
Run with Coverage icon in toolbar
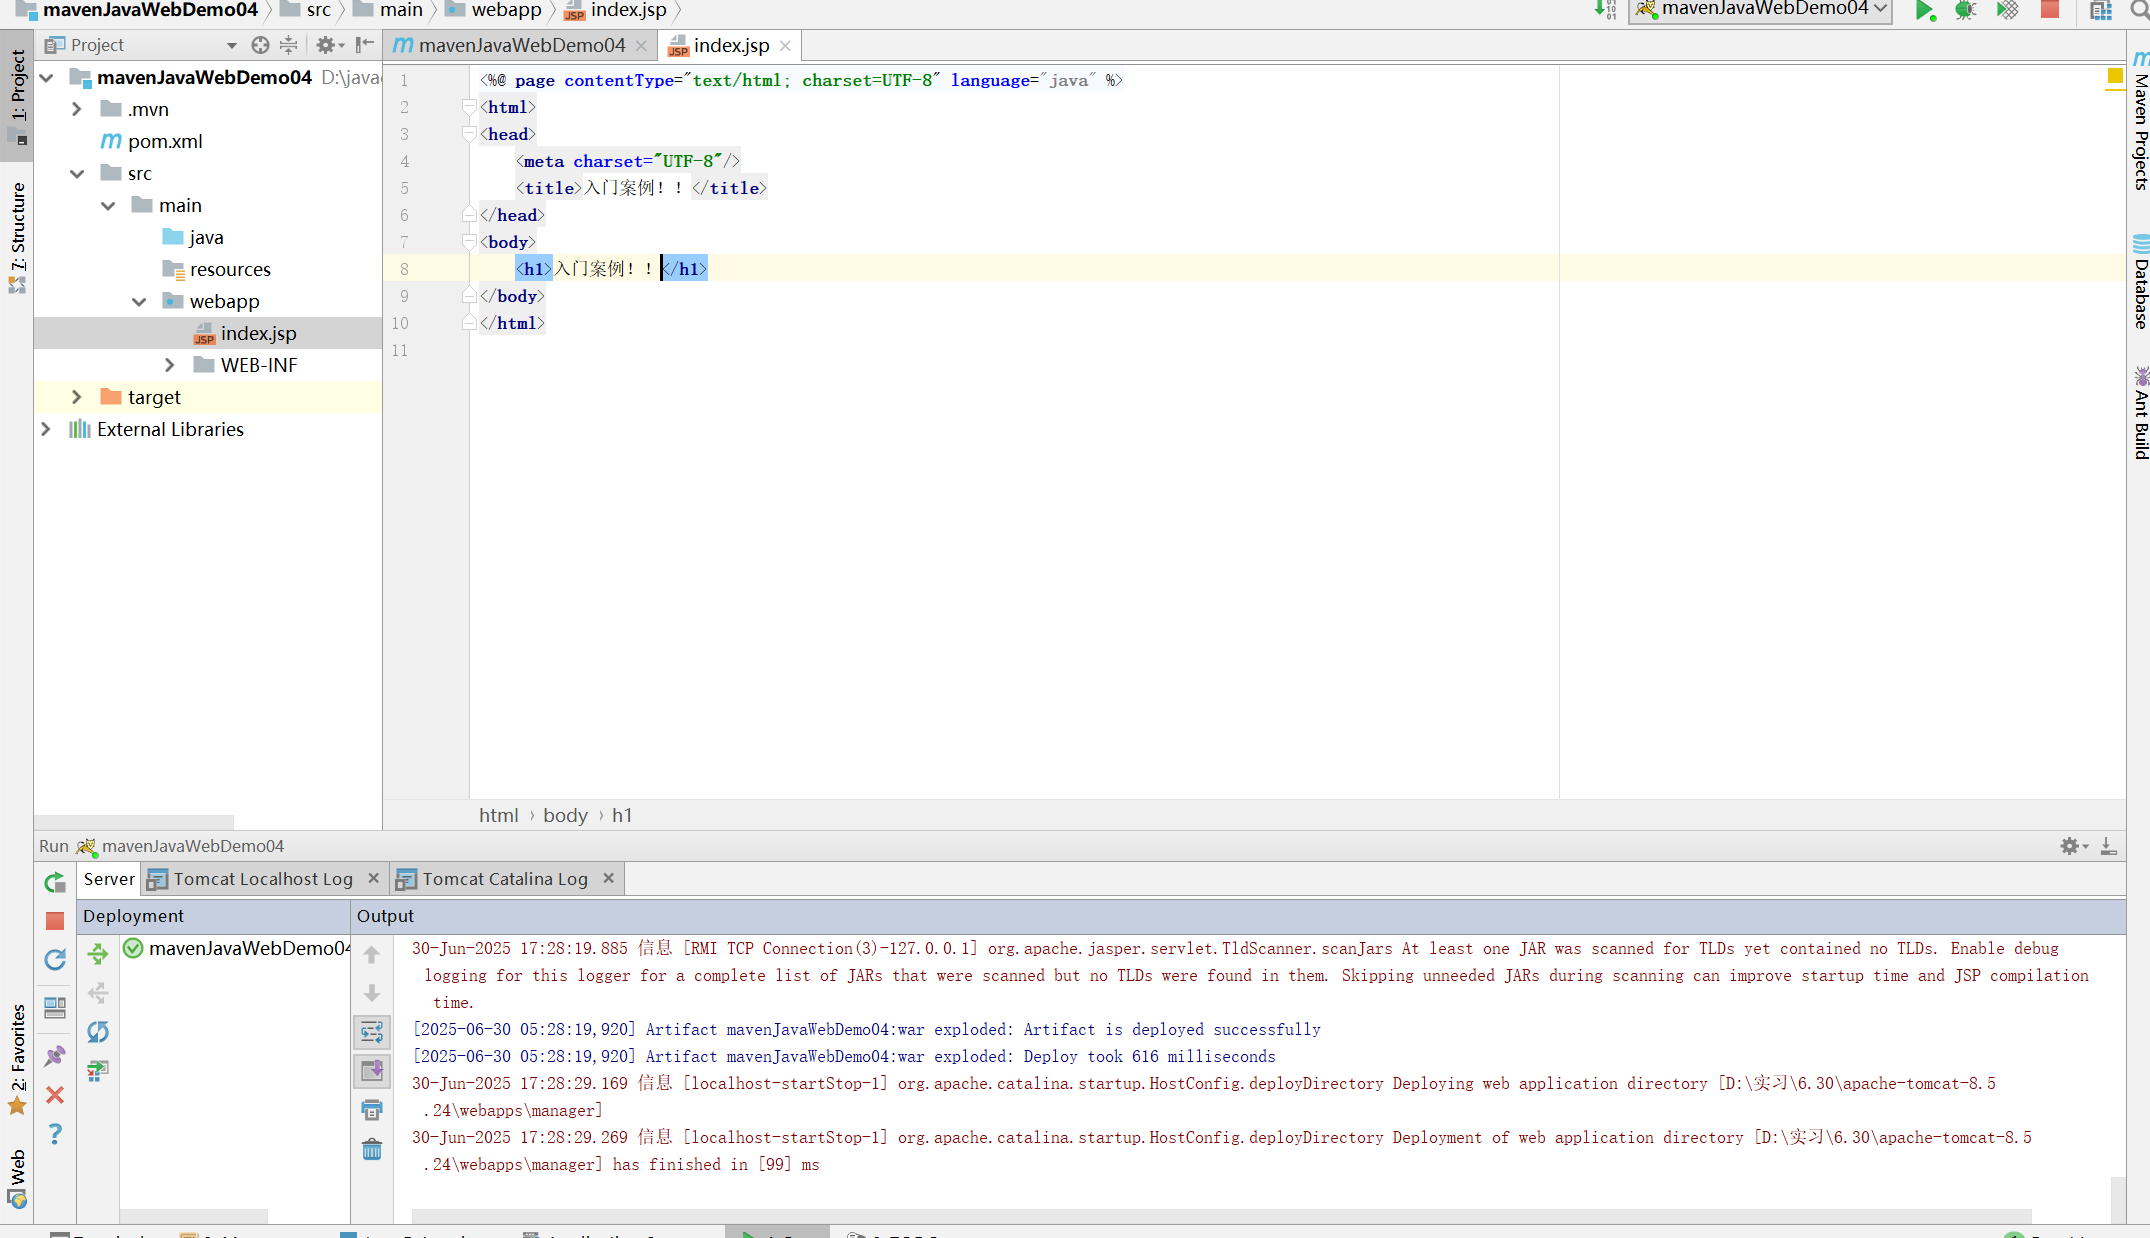pos(2007,10)
